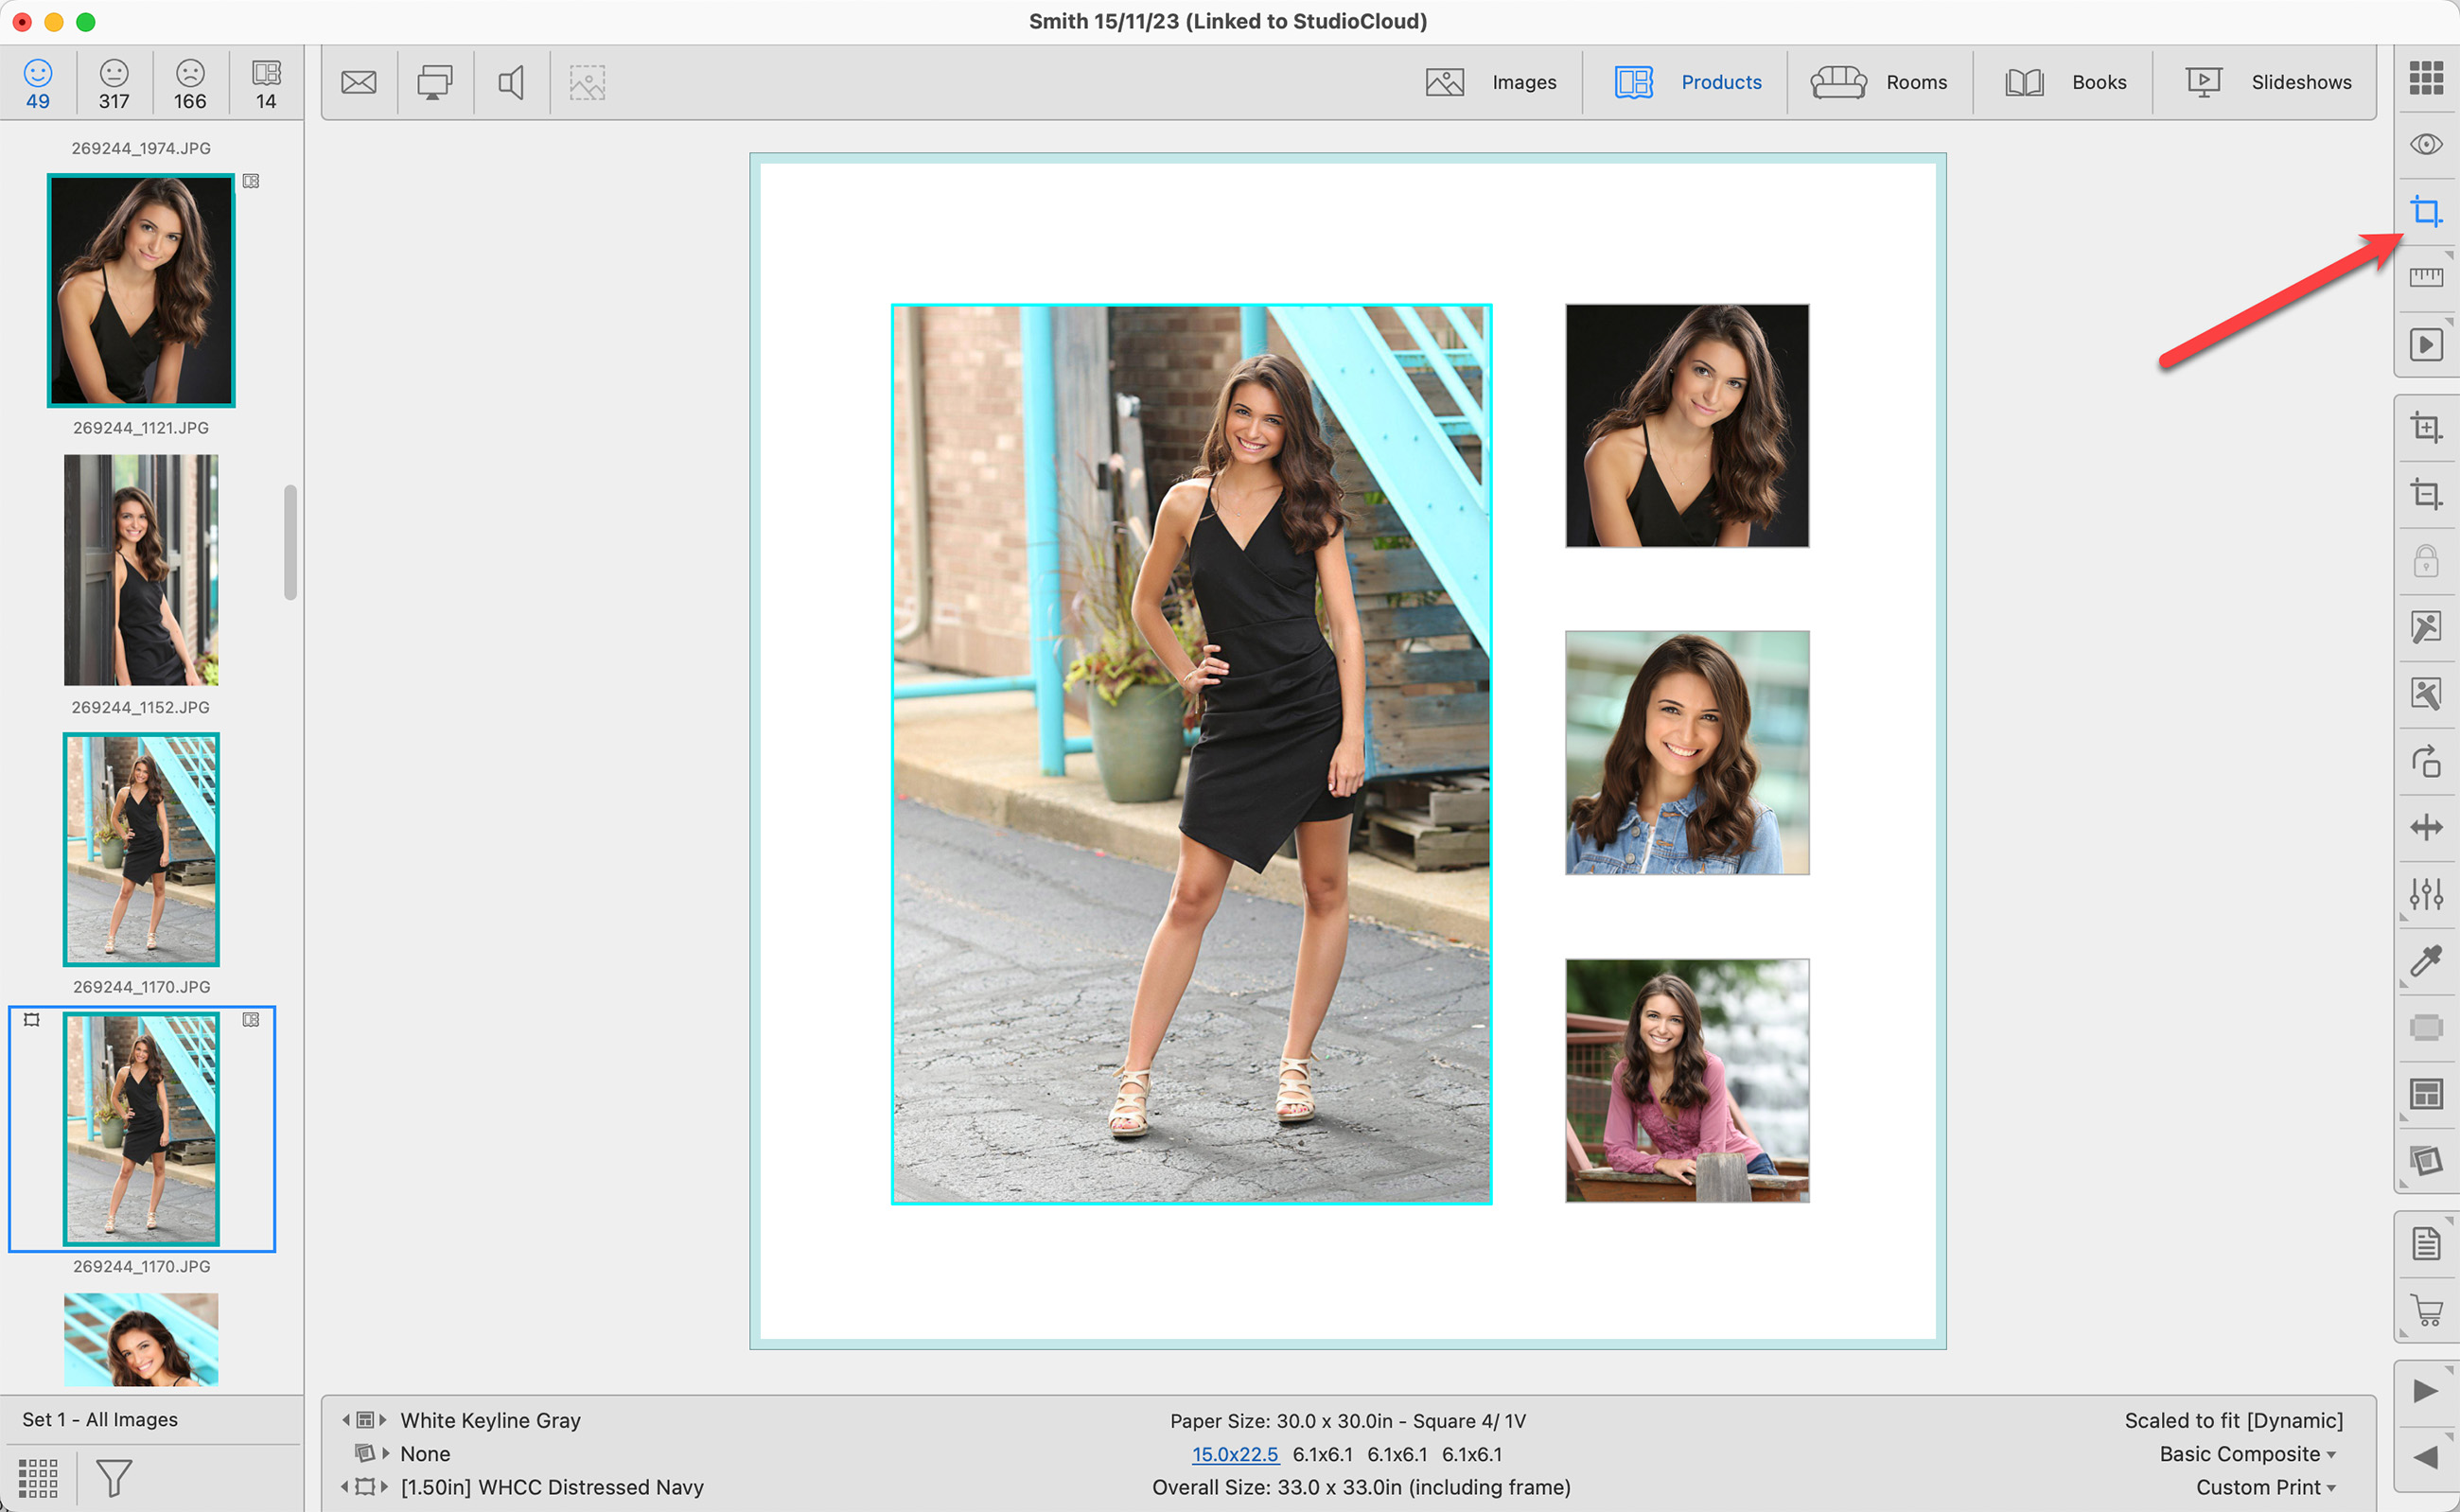
Task: Toggle the eye visibility icon
Action: tap(2425, 145)
